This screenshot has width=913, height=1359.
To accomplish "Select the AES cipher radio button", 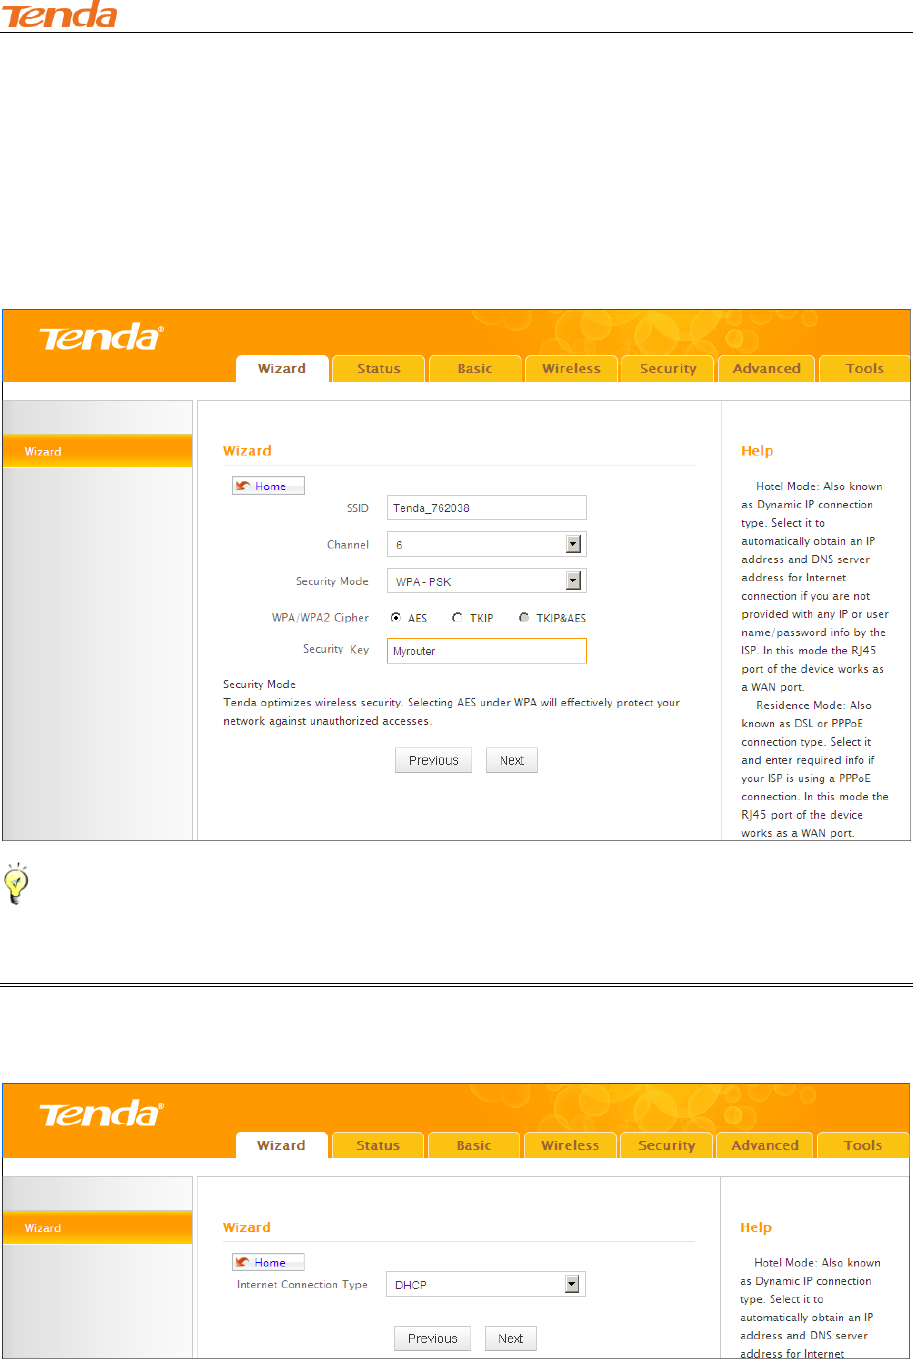I will (396, 618).
